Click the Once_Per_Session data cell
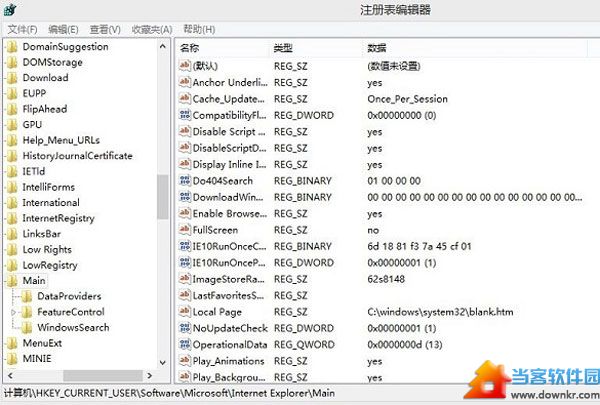 click(x=408, y=99)
